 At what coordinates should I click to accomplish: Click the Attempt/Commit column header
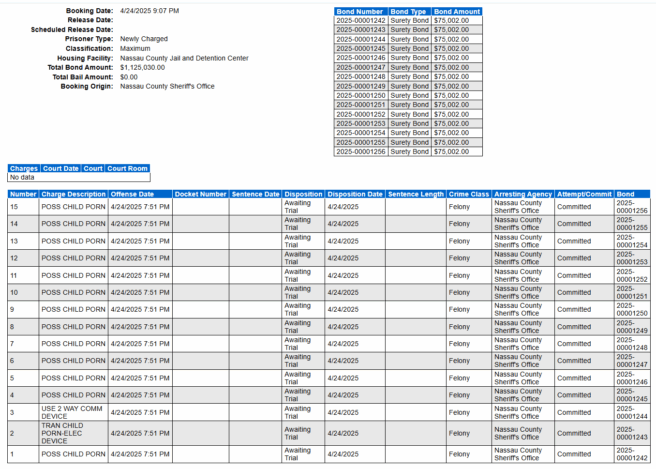584,194
